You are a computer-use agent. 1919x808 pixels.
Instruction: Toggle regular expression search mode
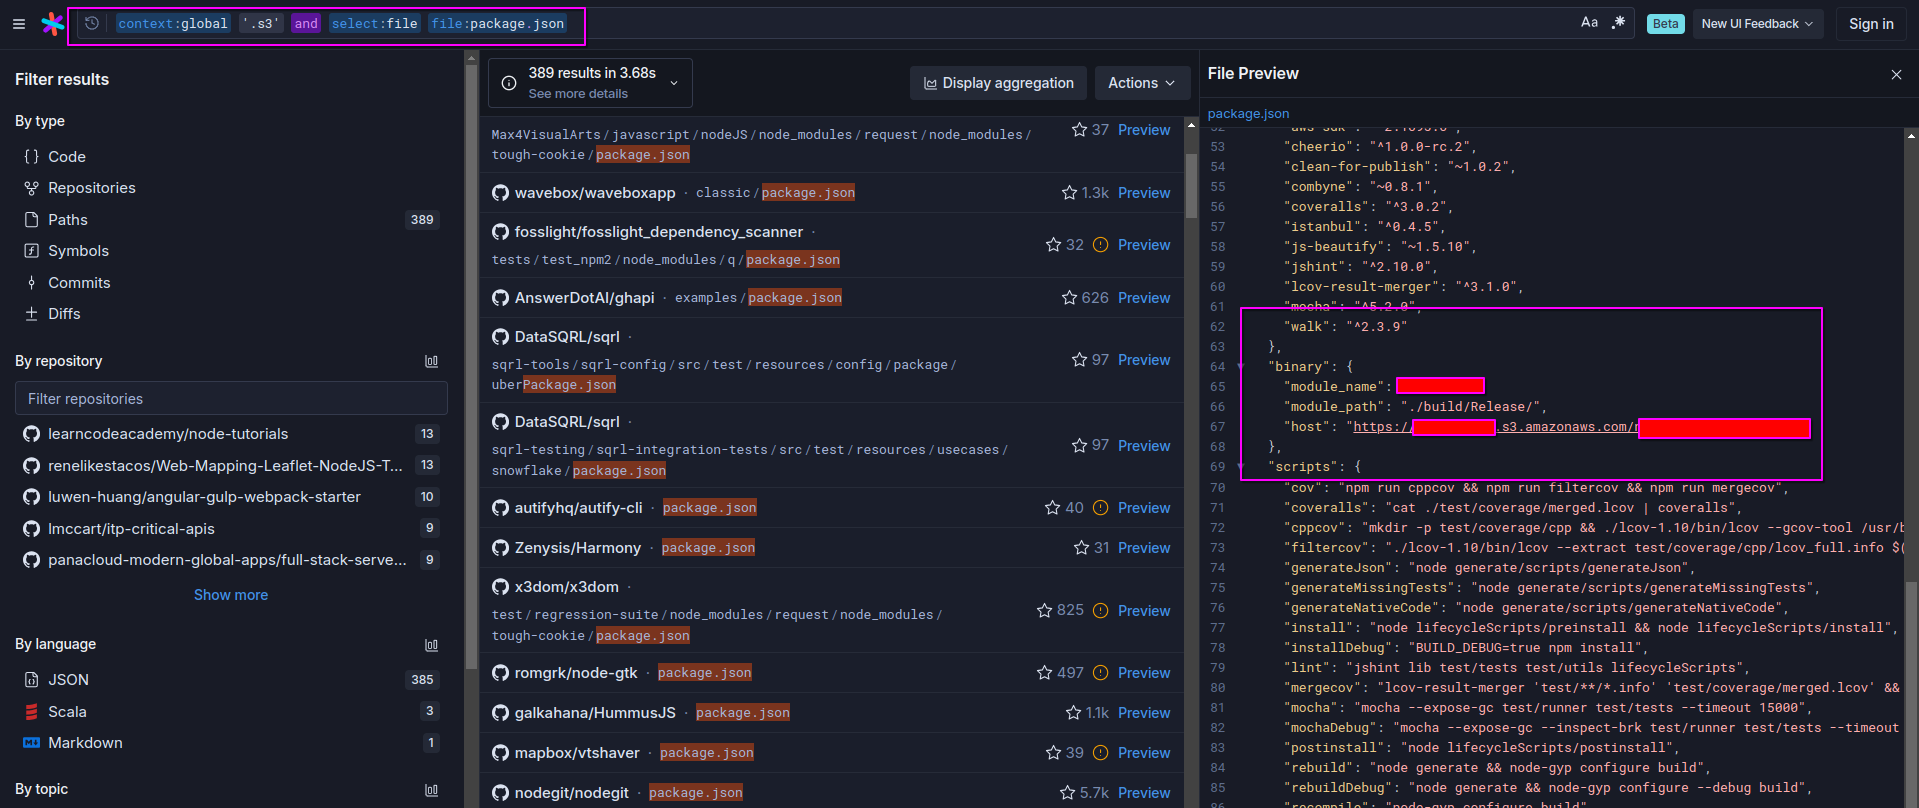click(1619, 23)
